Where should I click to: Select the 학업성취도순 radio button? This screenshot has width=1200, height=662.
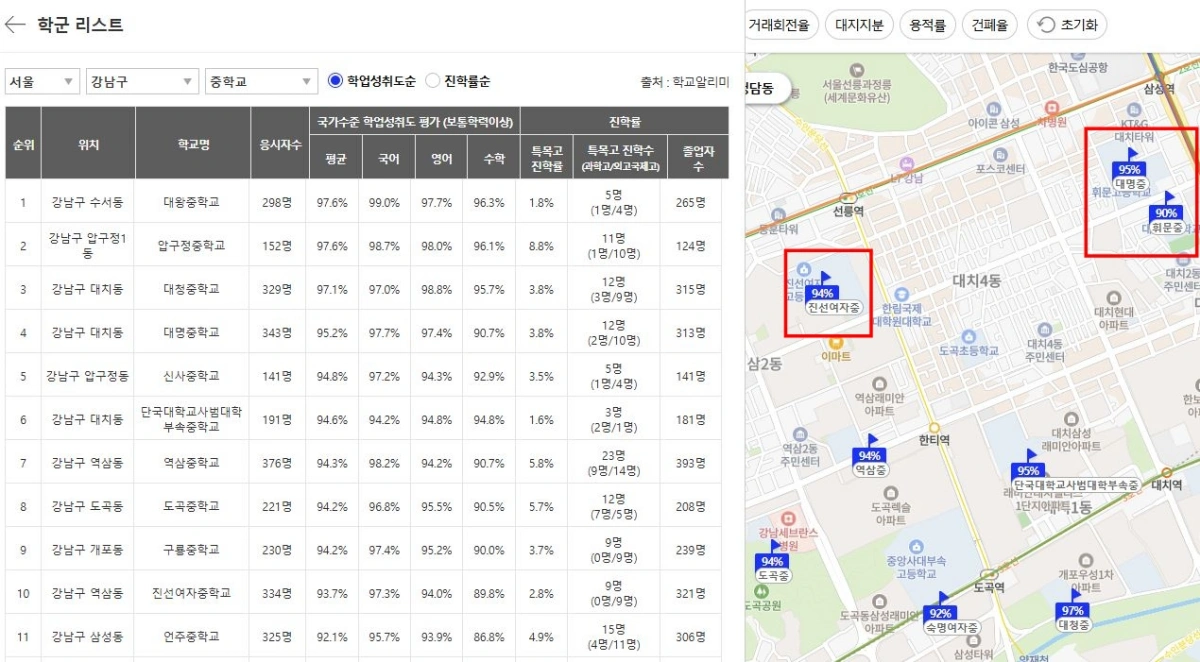click(336, 81)
